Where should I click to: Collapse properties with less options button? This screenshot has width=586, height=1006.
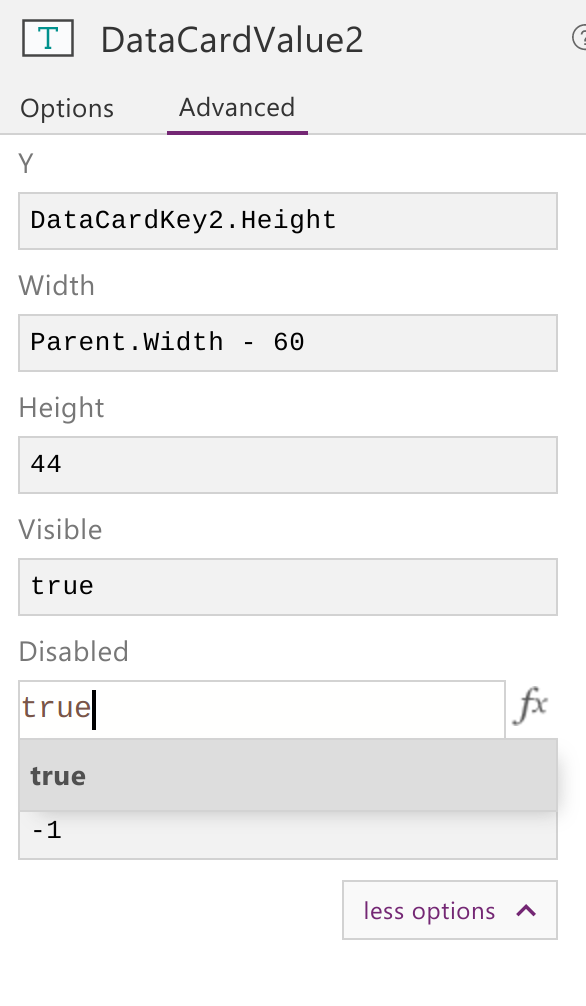click(450, 910)
